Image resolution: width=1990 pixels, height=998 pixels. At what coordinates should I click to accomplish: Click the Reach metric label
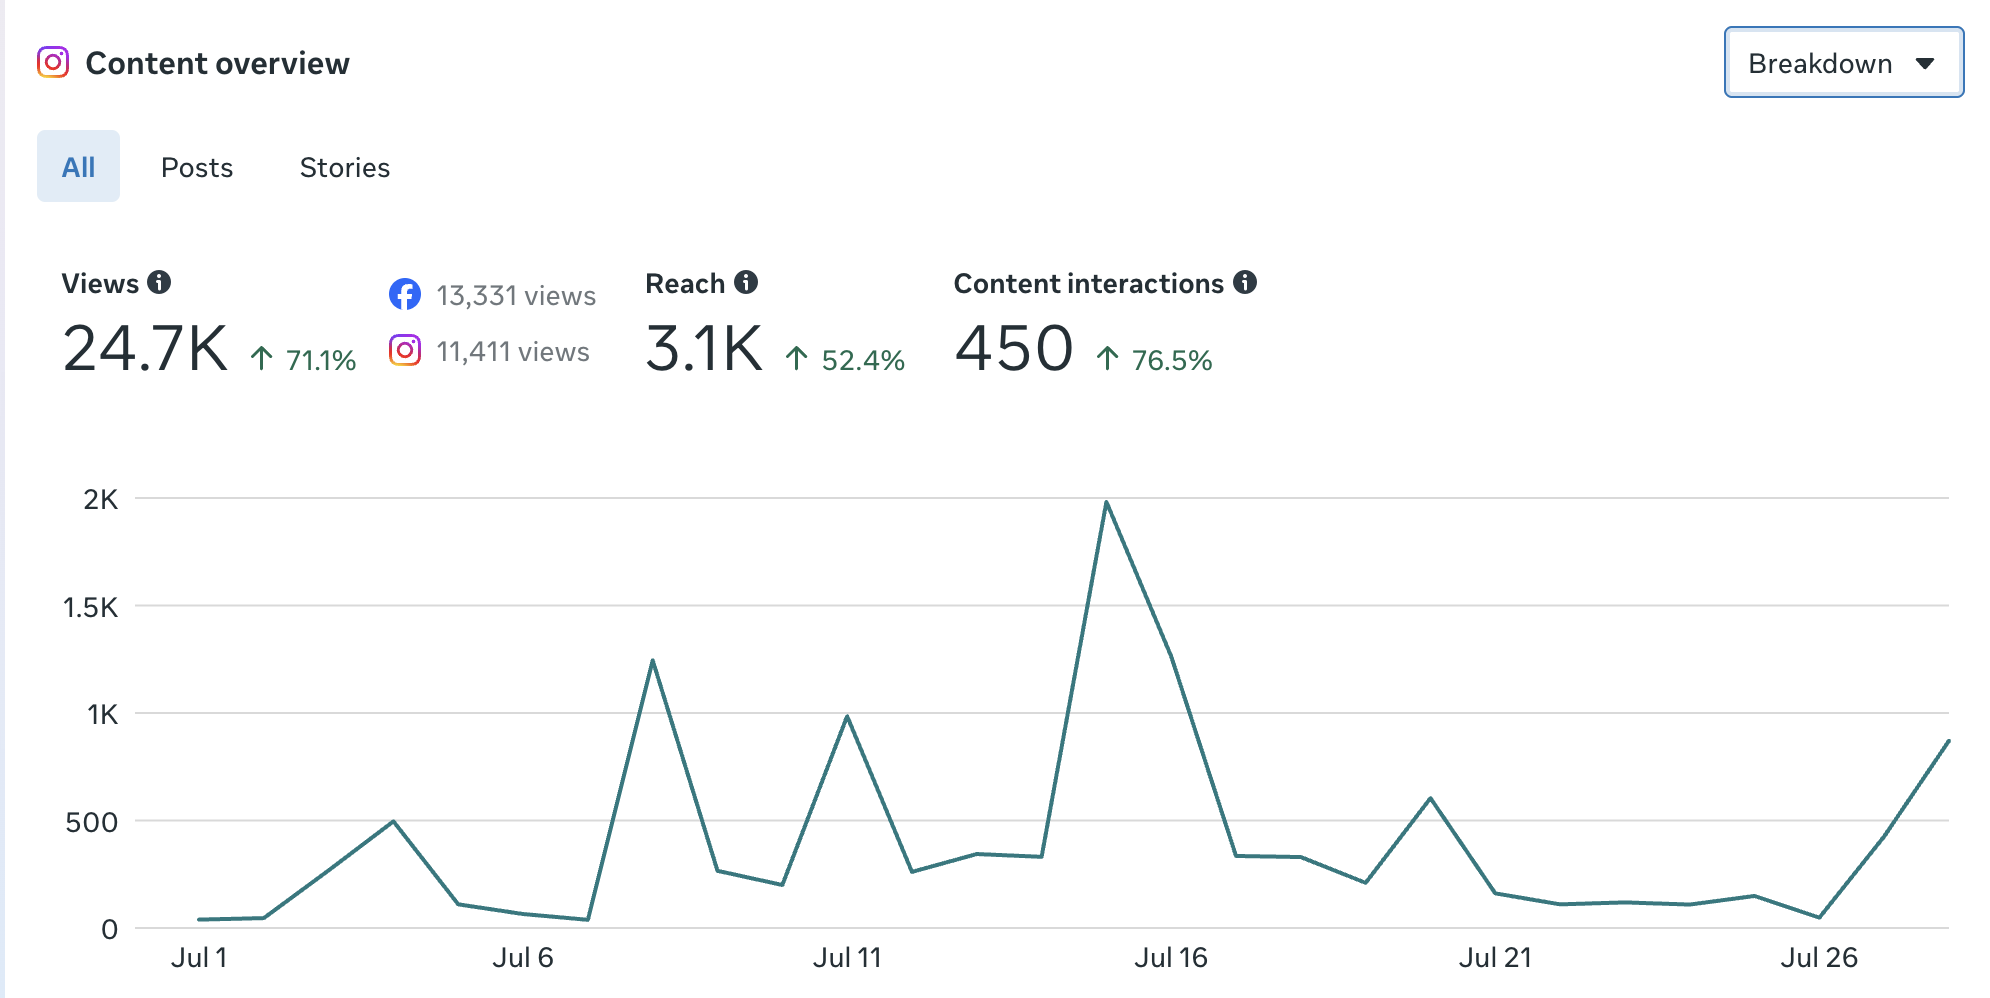685,283
